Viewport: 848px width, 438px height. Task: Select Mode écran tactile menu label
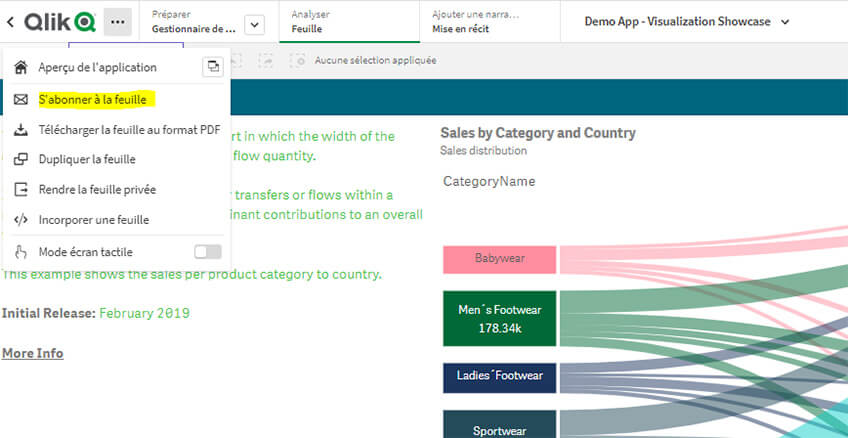click(x=85, y=252)
